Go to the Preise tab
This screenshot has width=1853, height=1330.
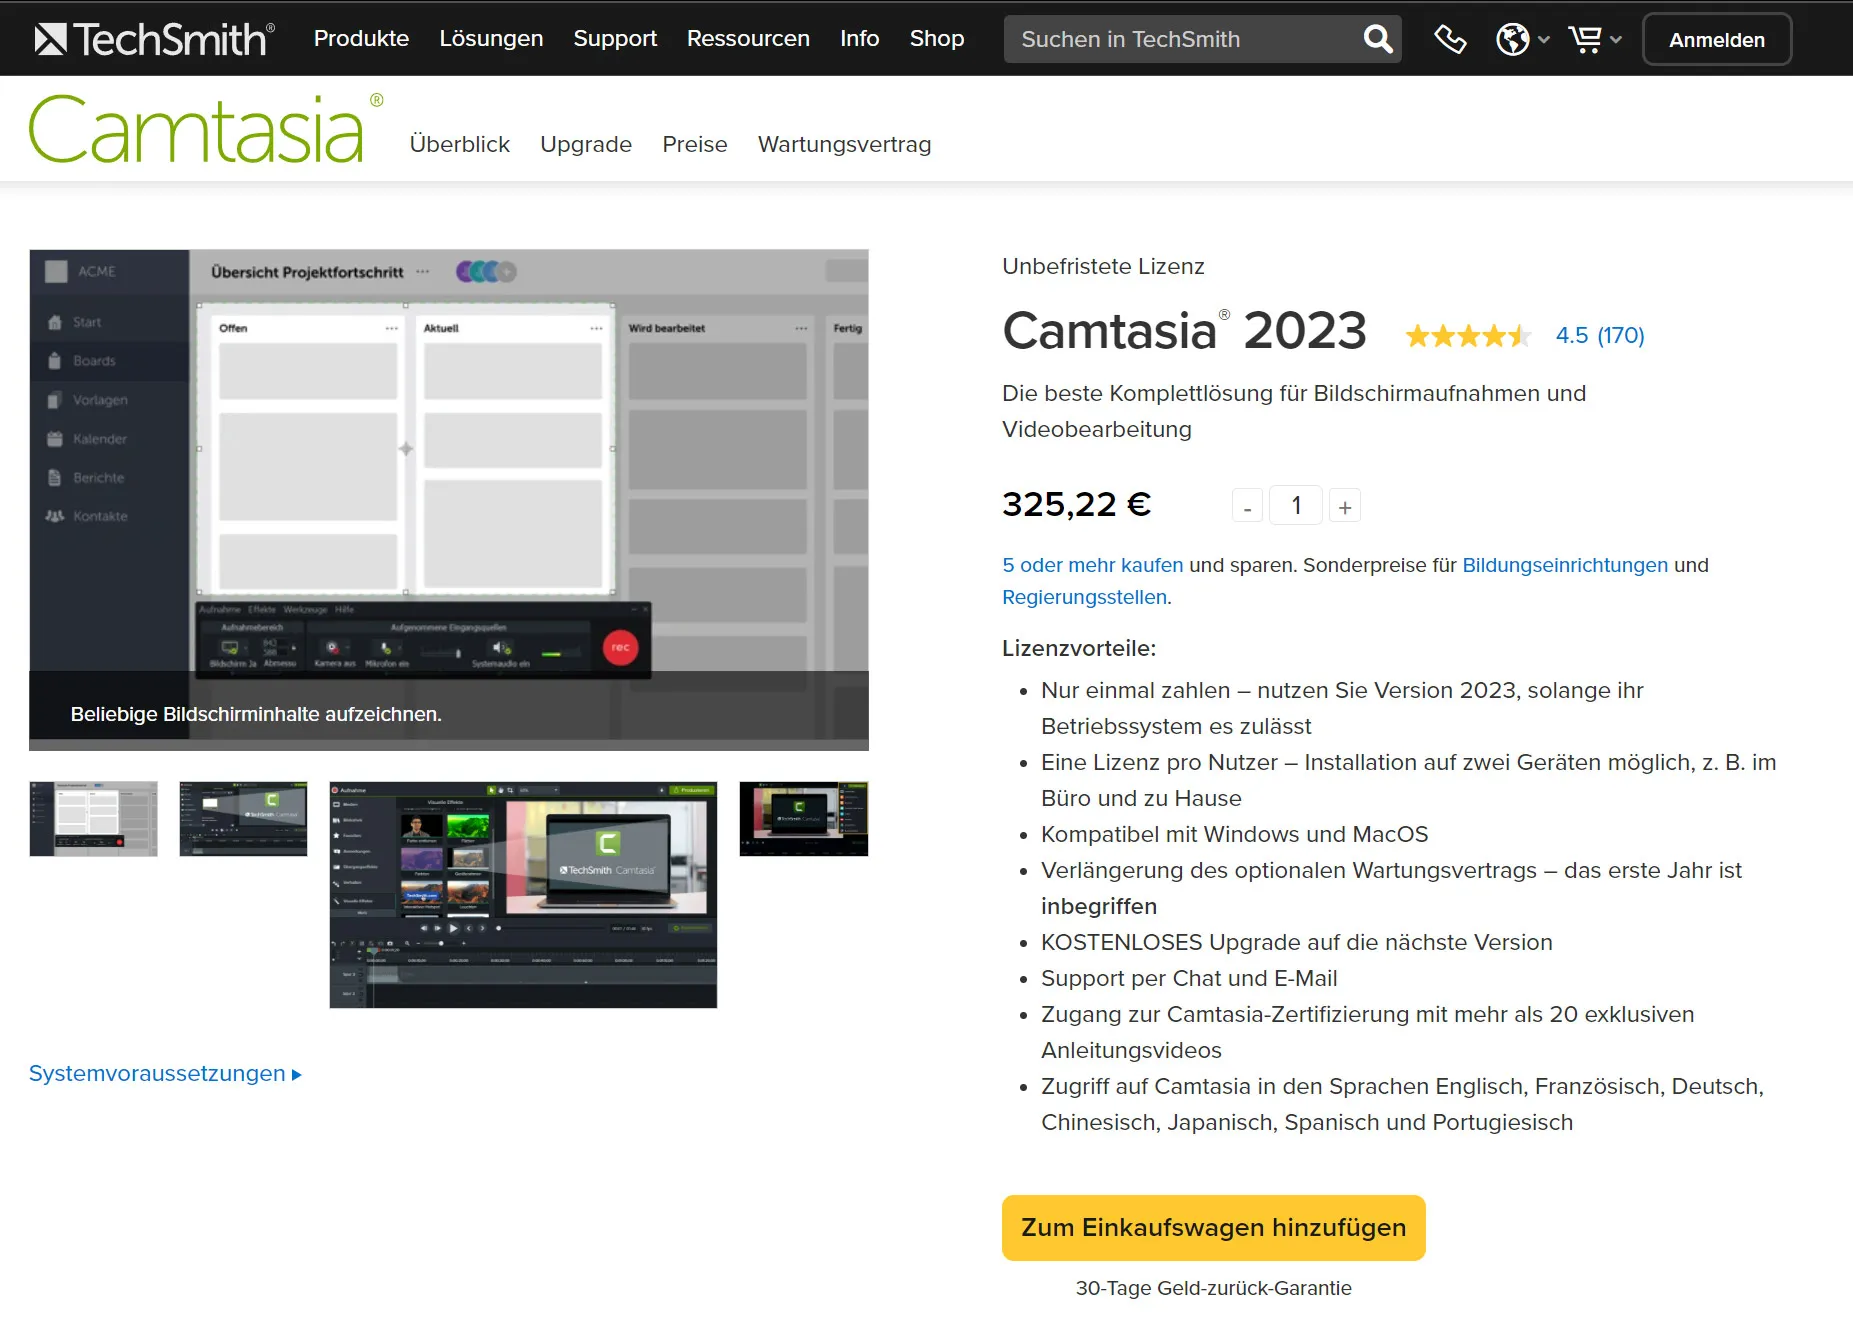pos(695,144)
